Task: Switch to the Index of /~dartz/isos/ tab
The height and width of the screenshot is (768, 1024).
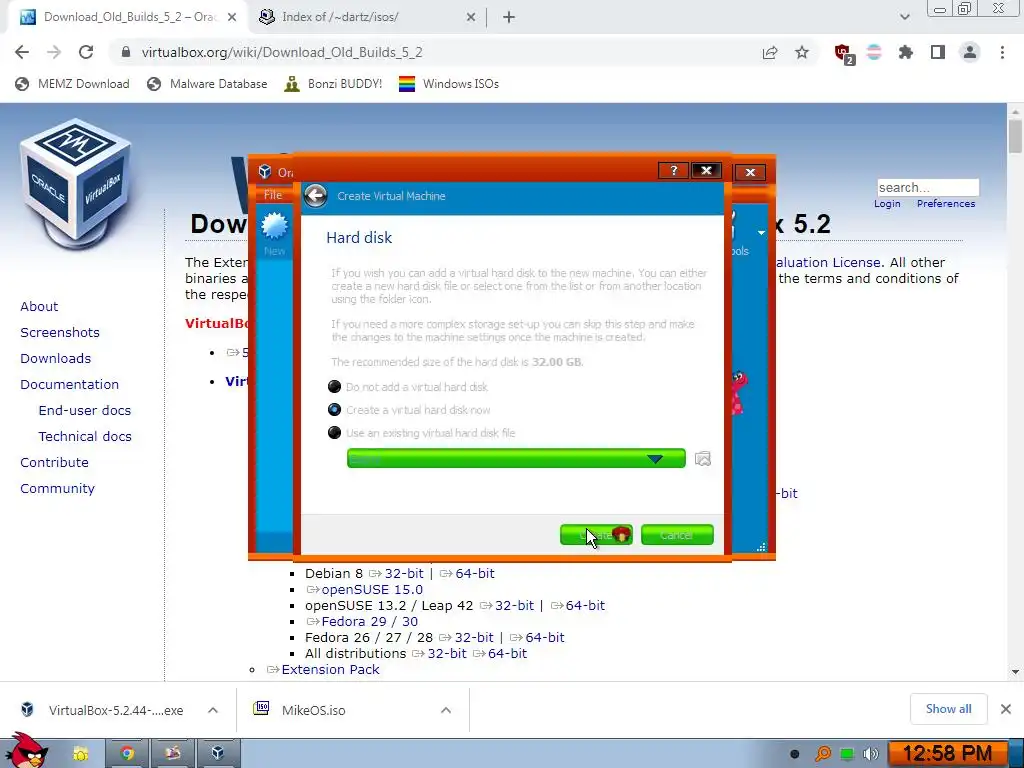Action: 366,17
